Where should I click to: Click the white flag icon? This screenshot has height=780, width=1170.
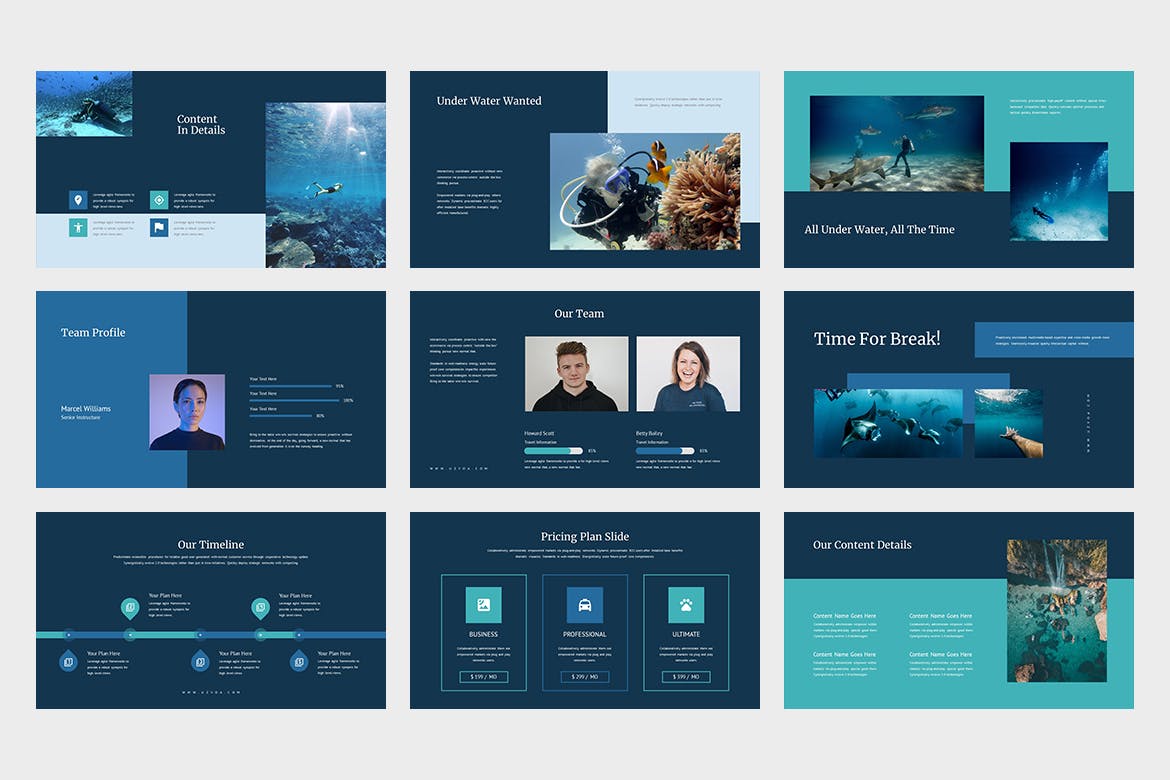click(x=159, y=227)
